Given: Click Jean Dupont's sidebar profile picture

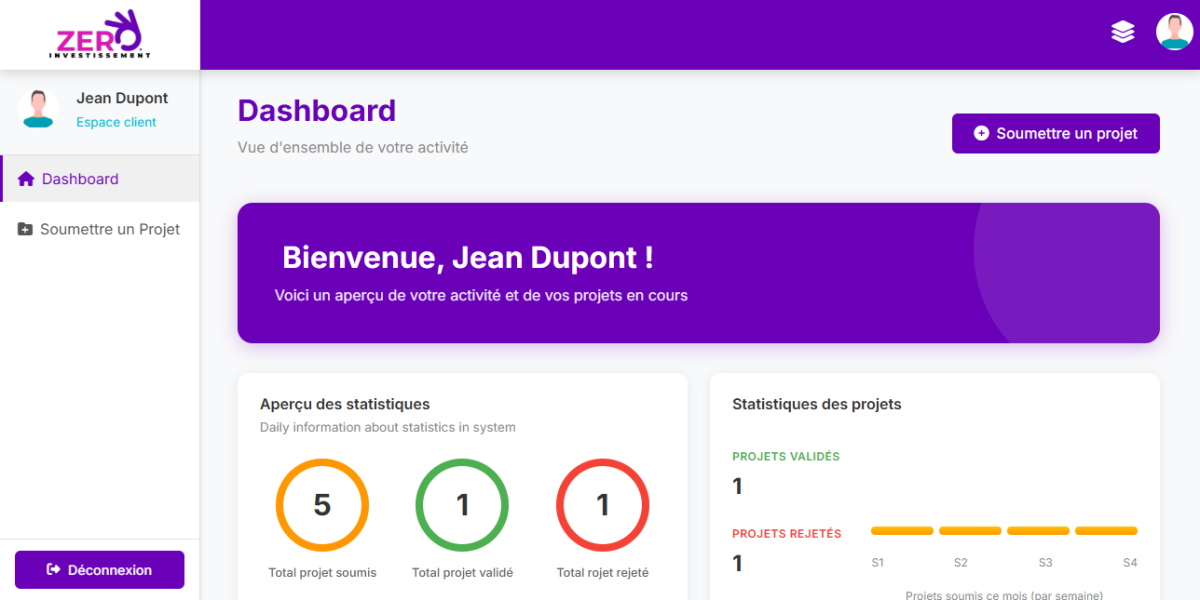Looking at the screenshot, I should [x=38, y=109].
